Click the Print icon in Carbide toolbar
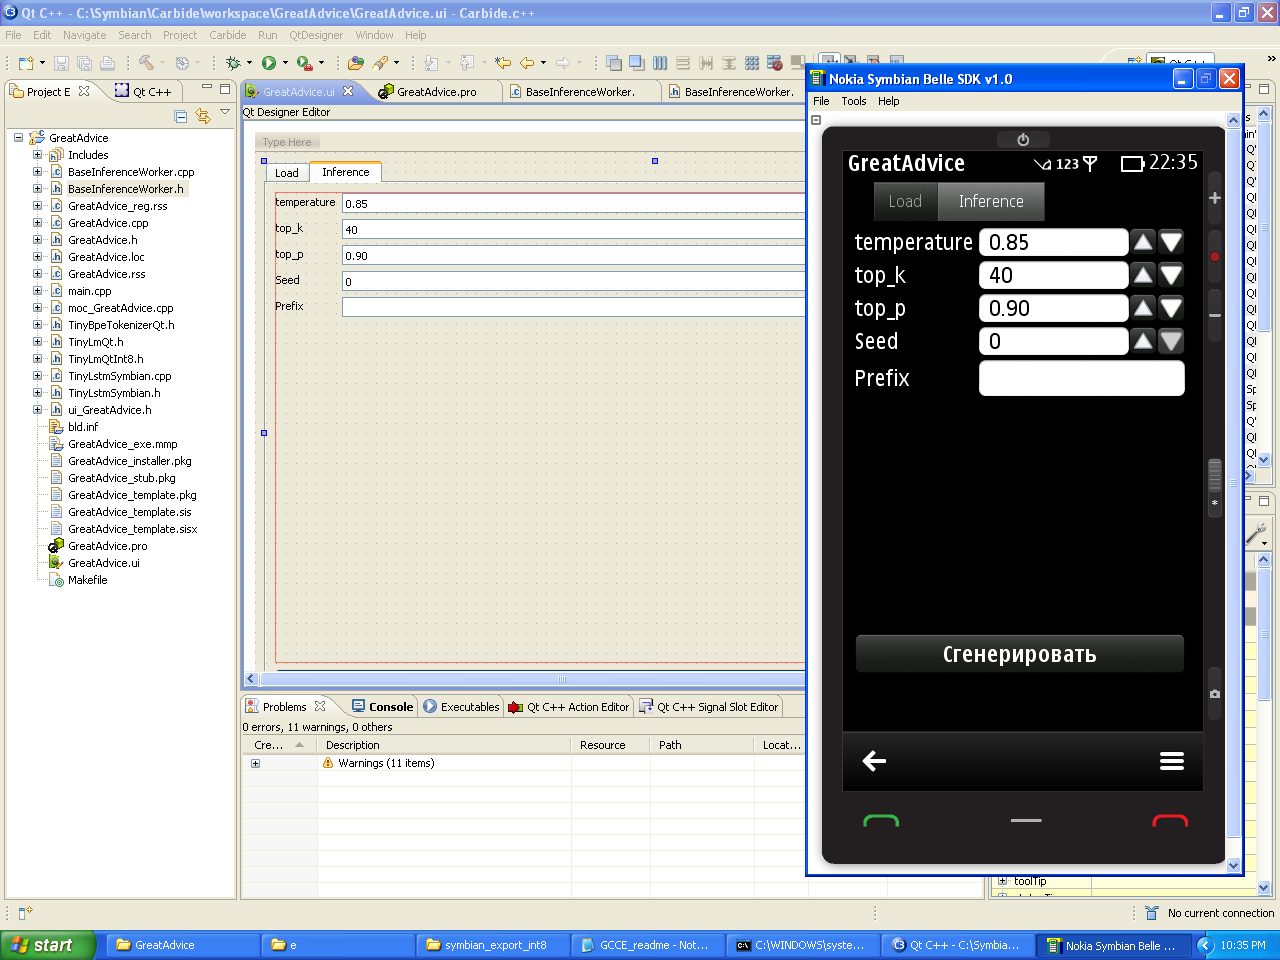 (x=107, y=63)
